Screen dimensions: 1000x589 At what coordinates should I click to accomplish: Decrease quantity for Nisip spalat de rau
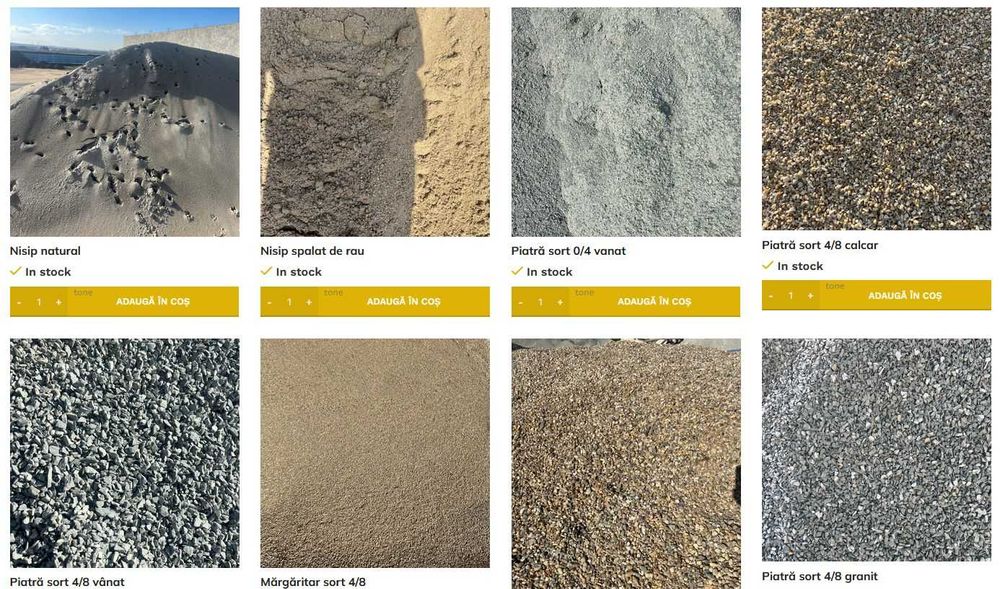[269, 302]
